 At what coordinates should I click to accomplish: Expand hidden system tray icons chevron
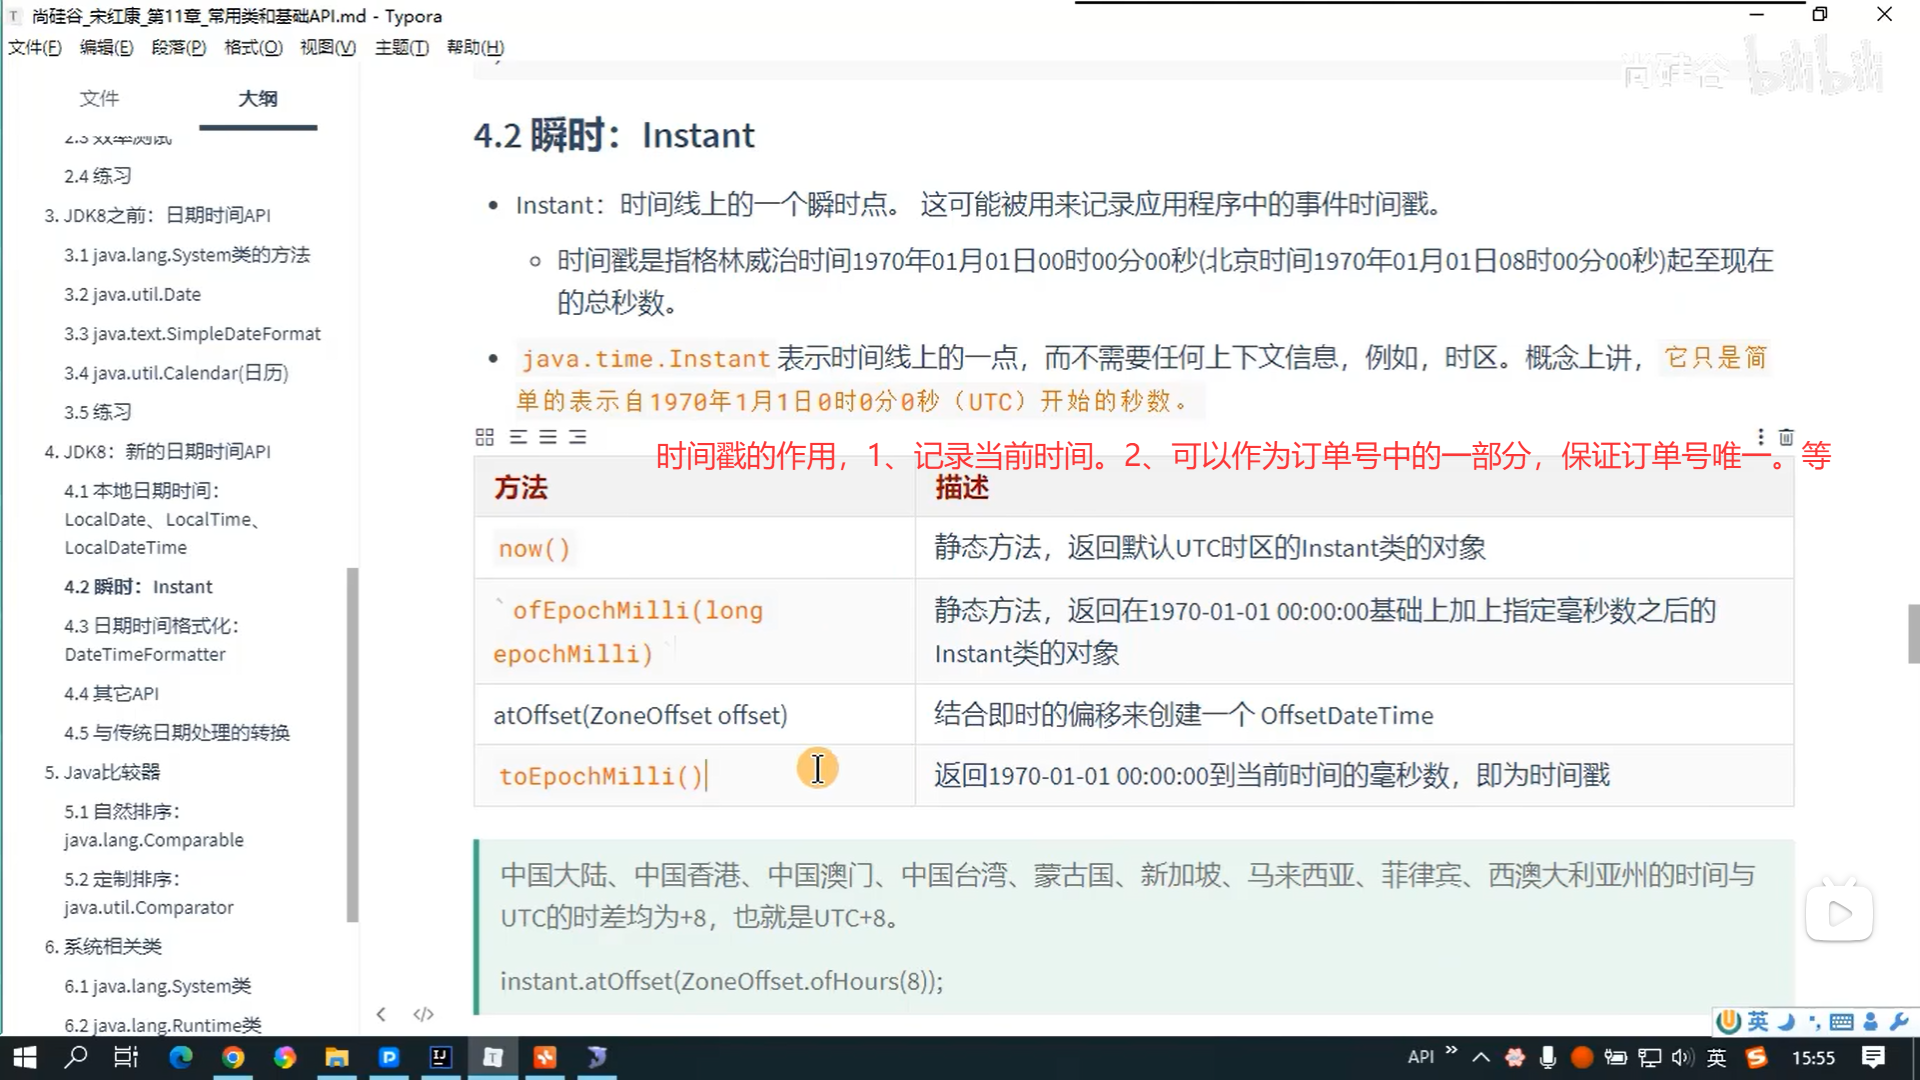tap(1481, 1057)
